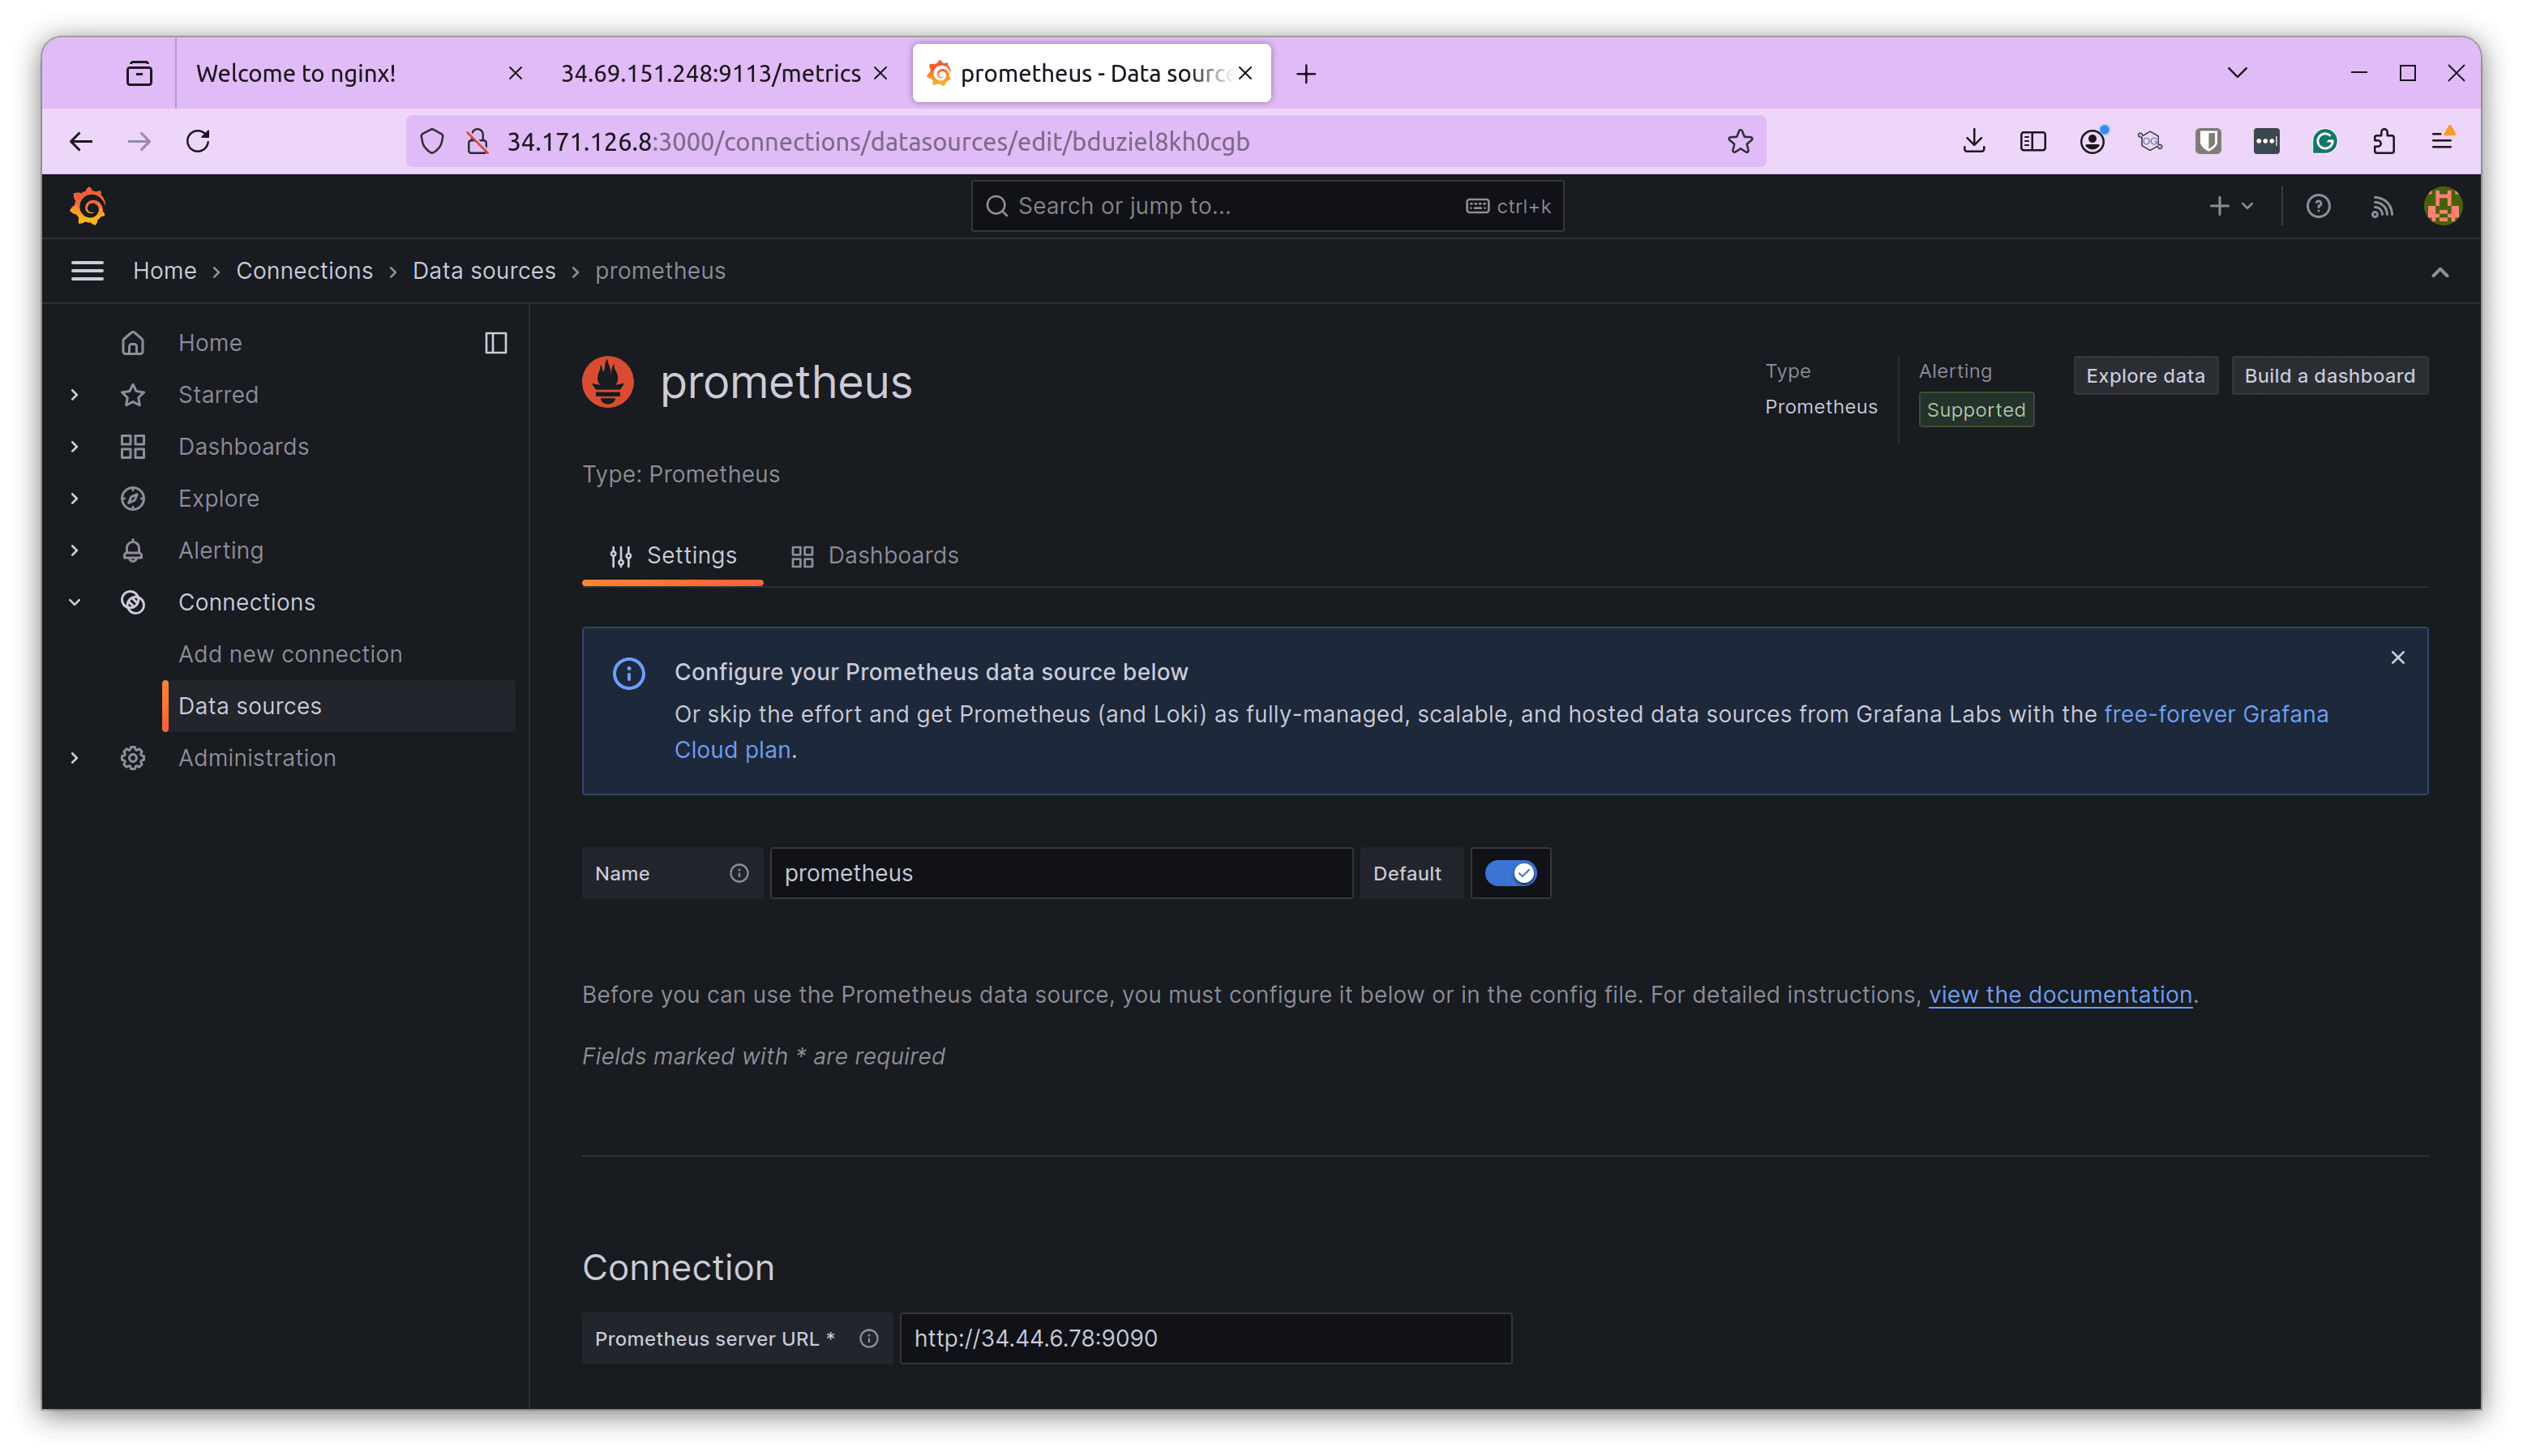Click the Explore data button
The image size is (2523, 1456).
(x=2145, y=376)
